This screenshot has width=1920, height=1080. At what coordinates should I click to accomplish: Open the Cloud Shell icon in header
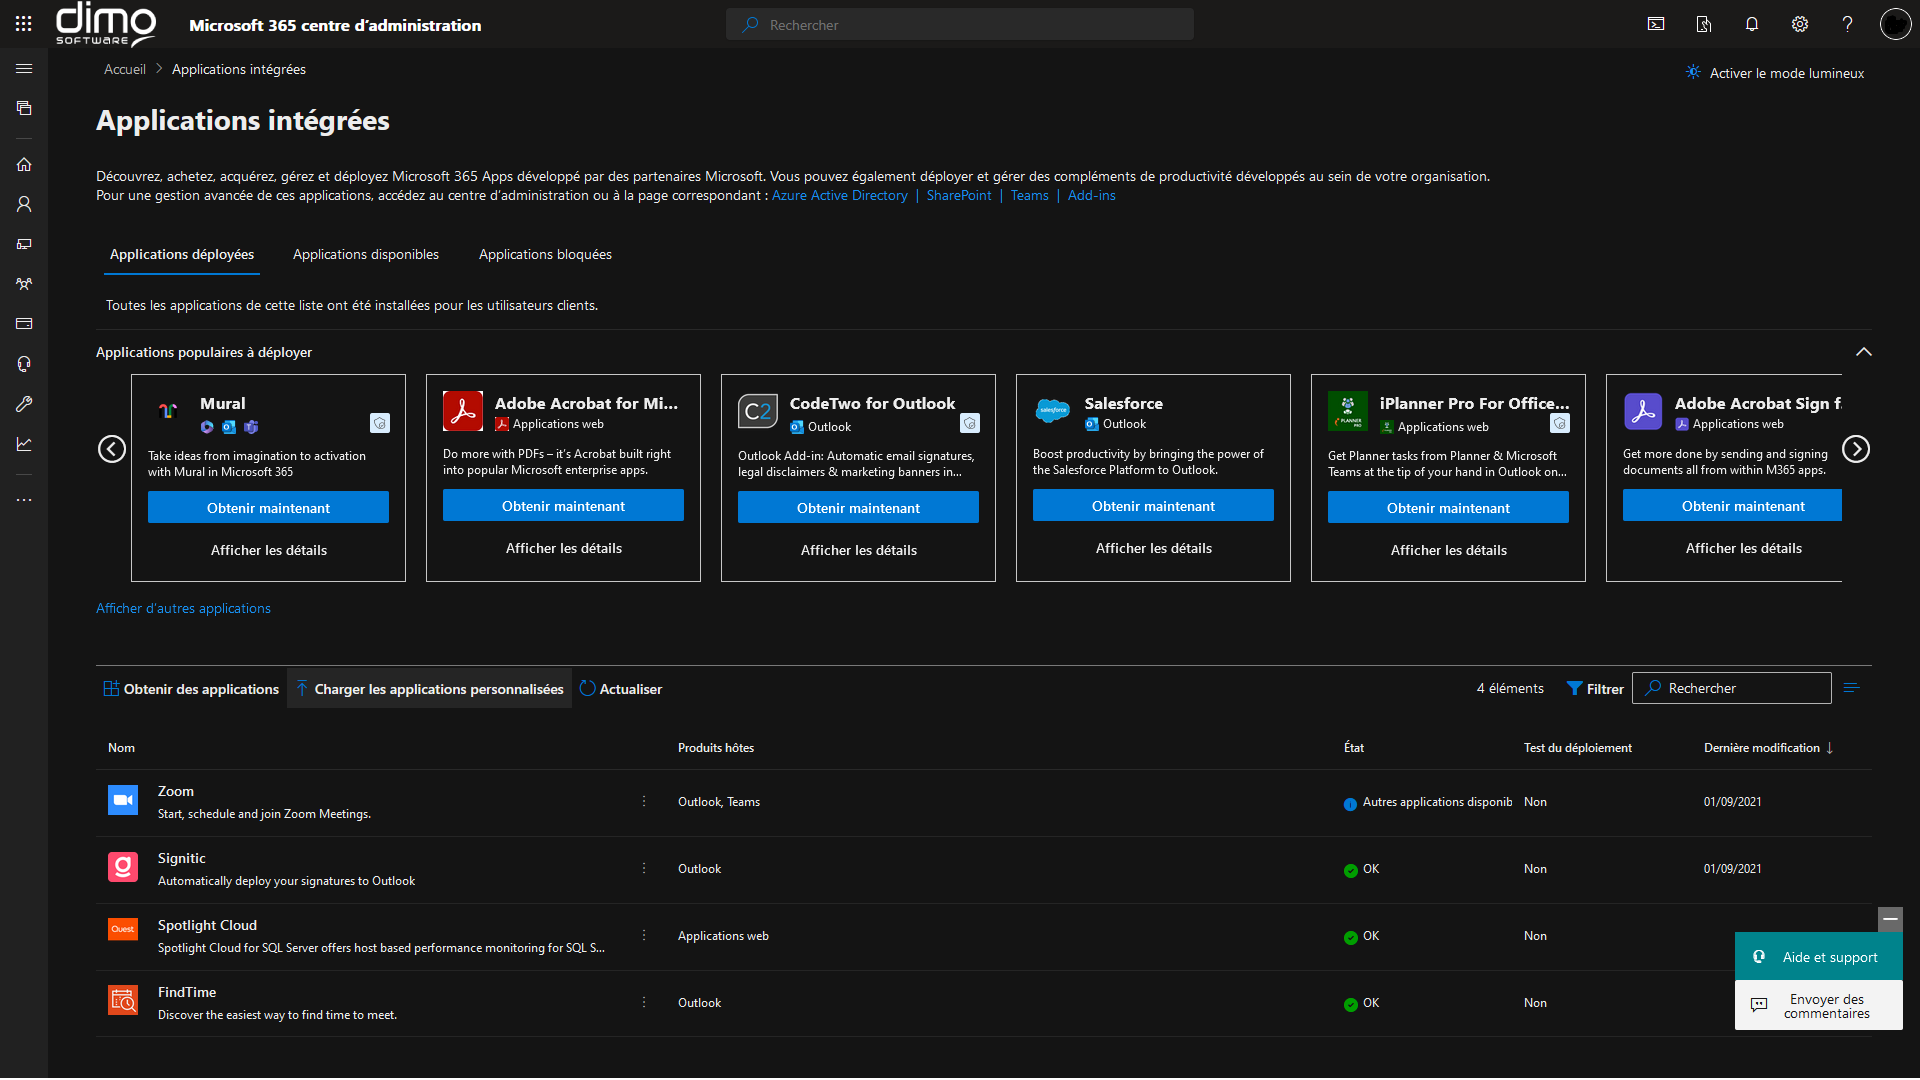click(1656, 24)
